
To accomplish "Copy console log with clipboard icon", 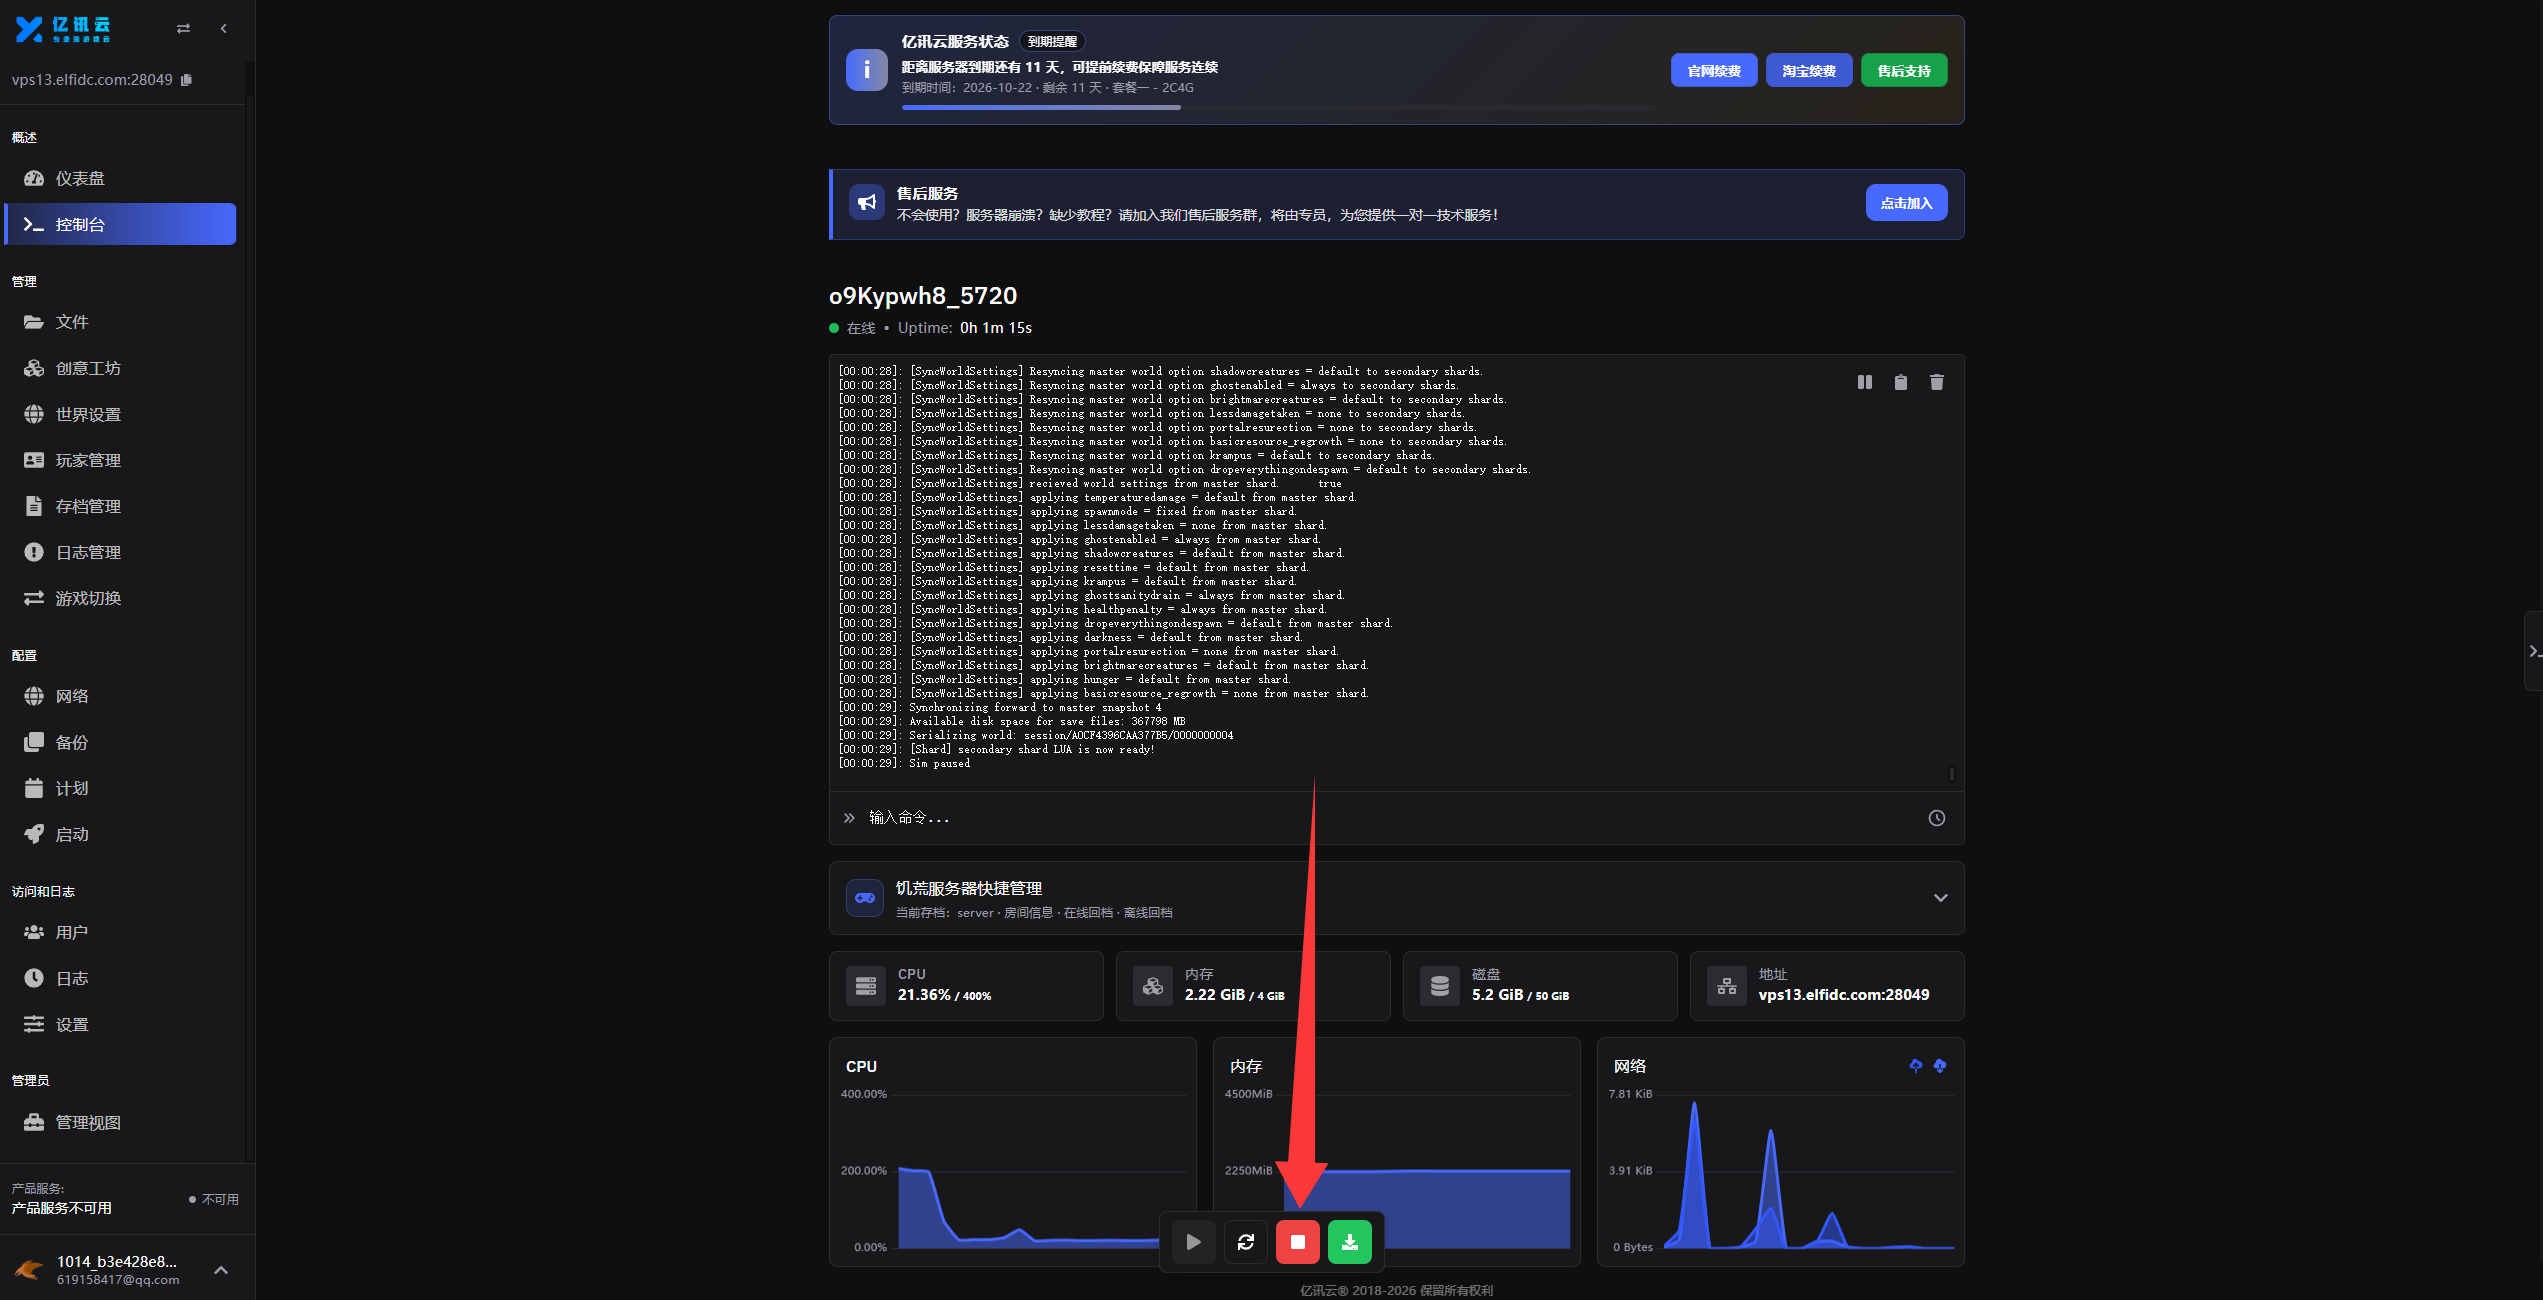I will click(x=1901, y=382).
